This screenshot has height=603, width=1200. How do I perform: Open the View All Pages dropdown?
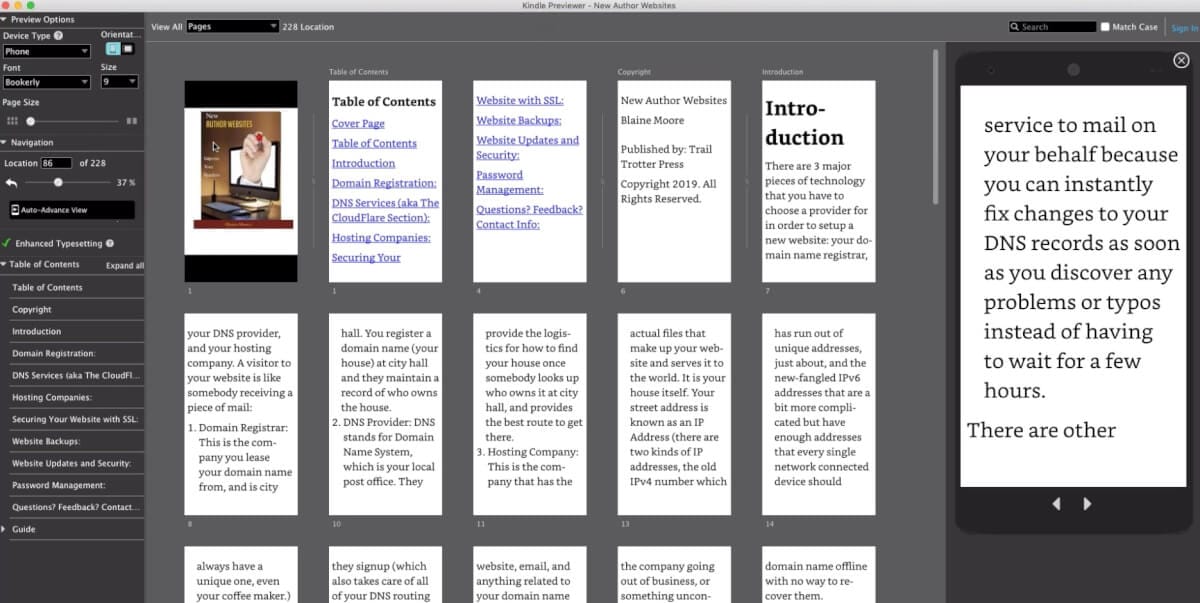pyautogui.click(x=232, y=27)
